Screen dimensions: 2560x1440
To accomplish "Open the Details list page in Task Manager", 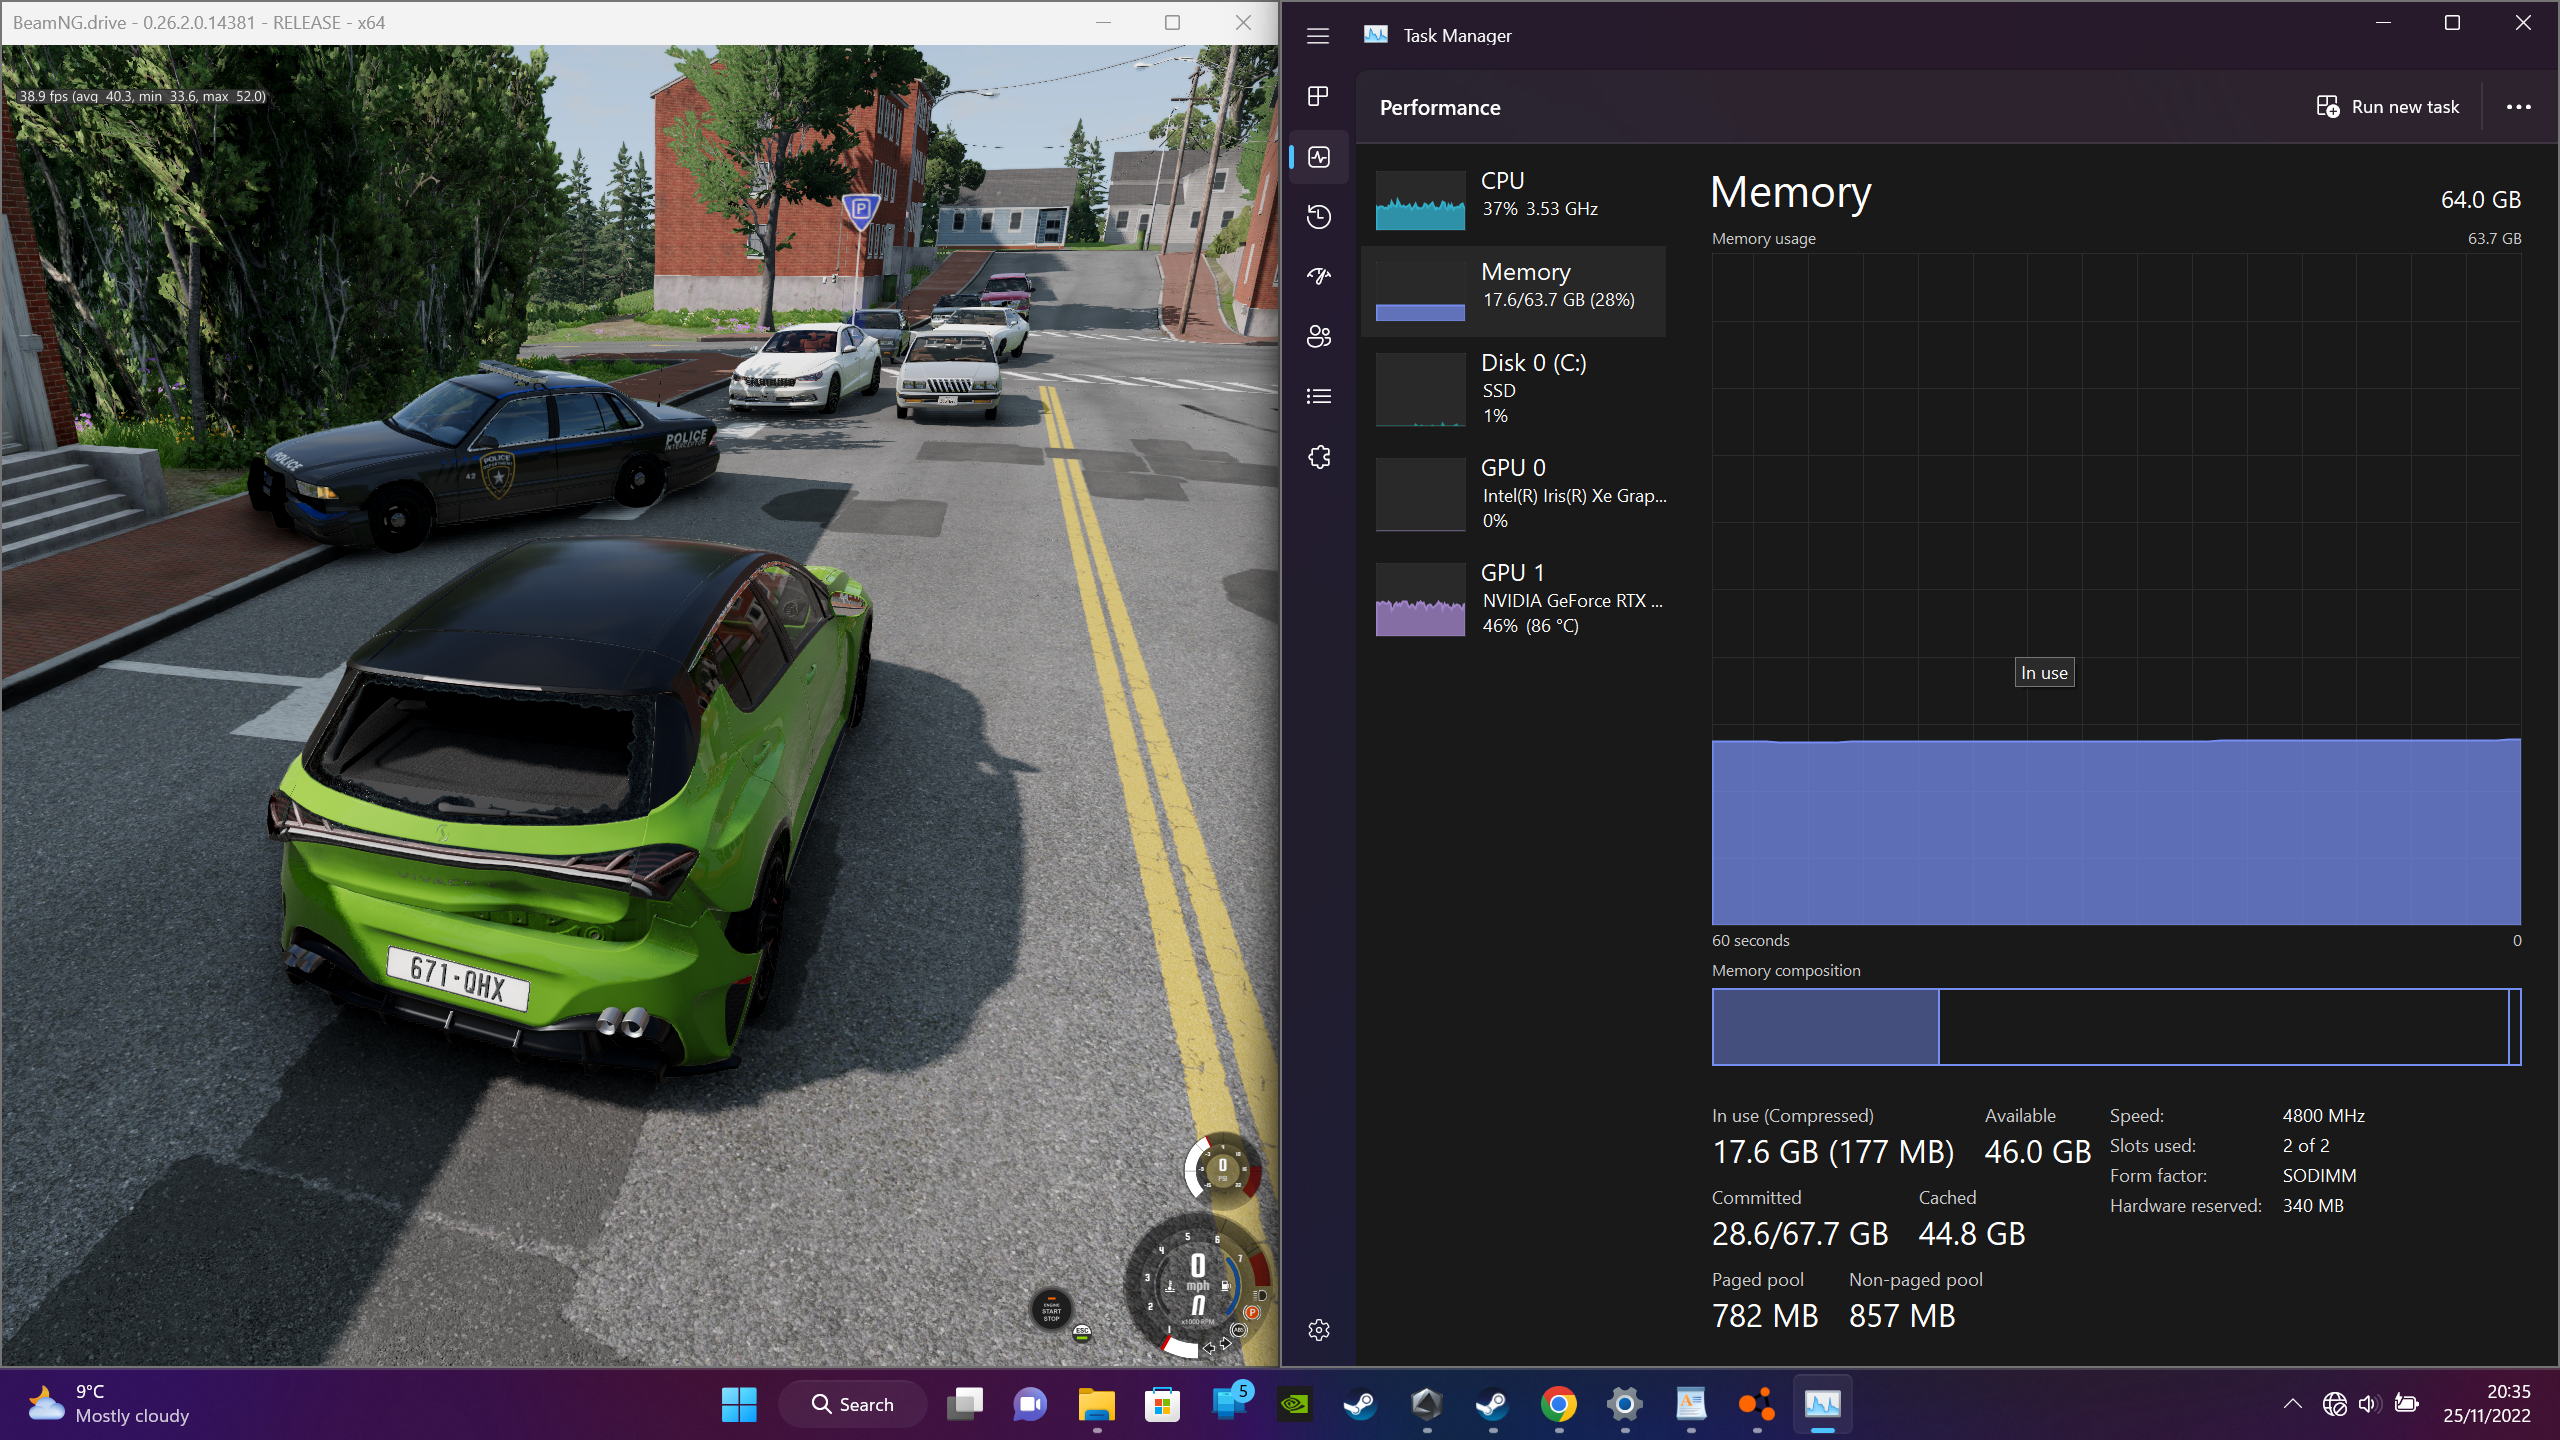I will point(1318,397).
